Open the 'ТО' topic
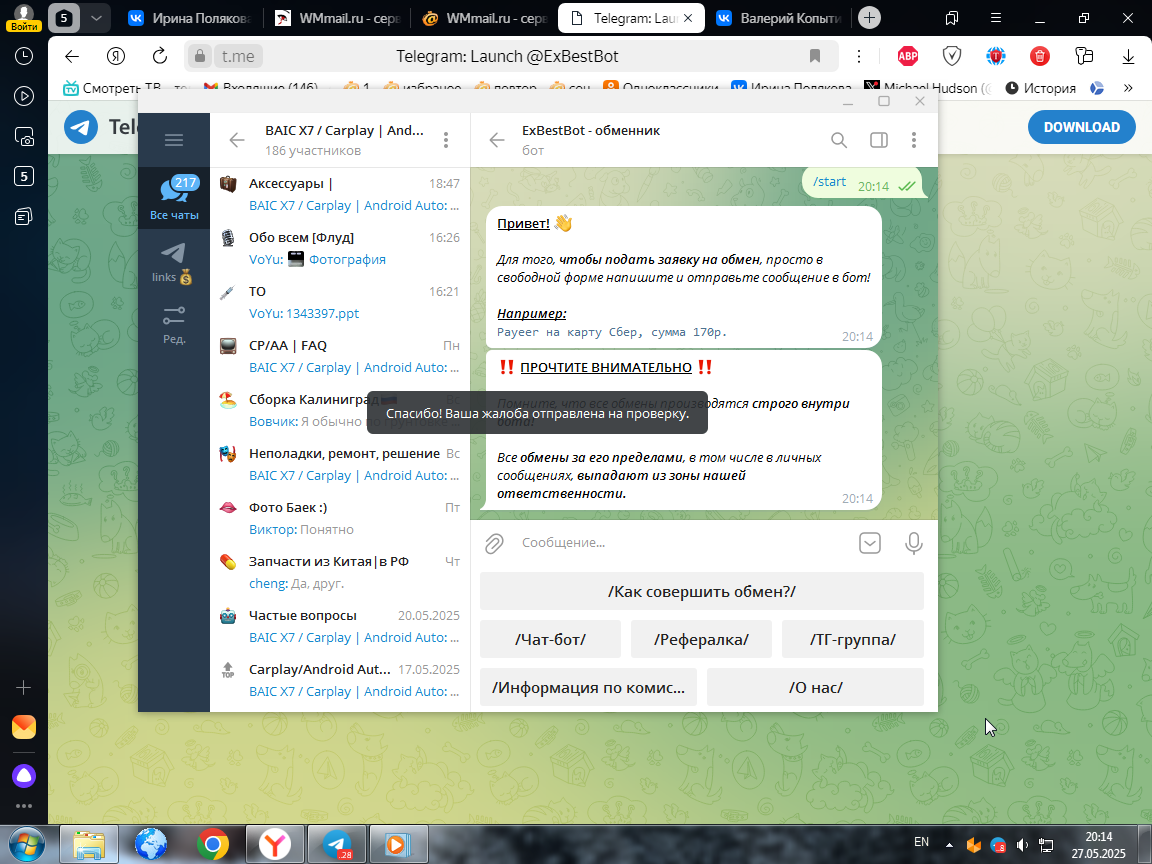The image size is (1152, 864). (339, 302)
